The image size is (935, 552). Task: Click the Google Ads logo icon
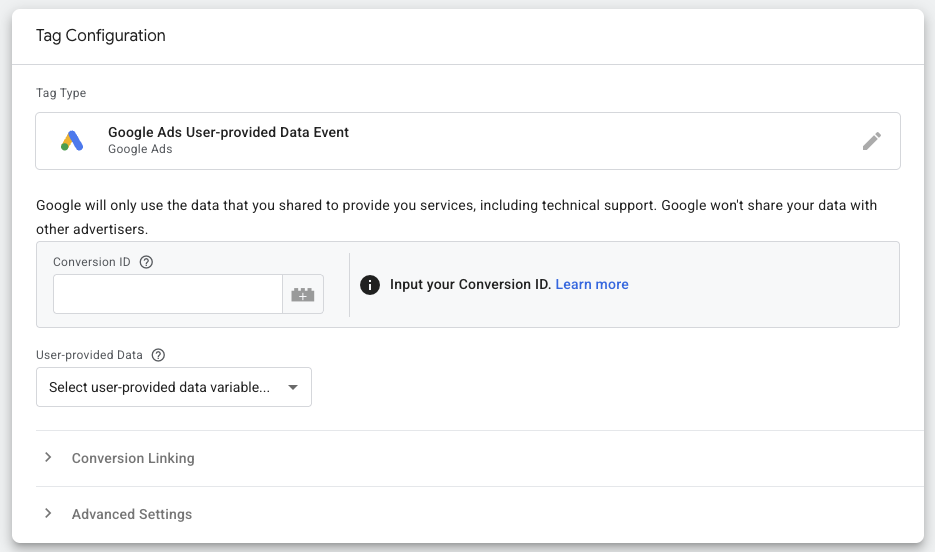72,141
